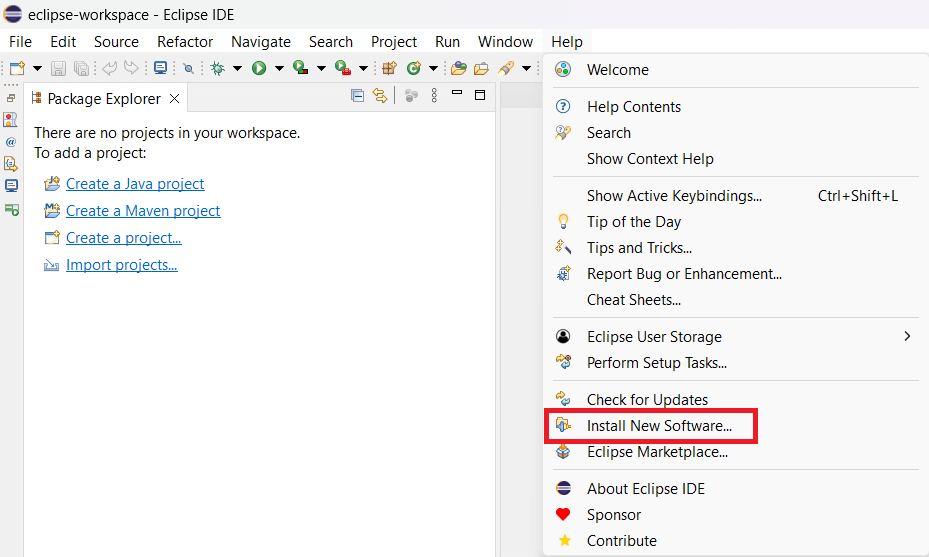The image size is (929, 557).
Task: Expand the New Java Class dropdown arrow
Action: pyautogui.click(x=433, y=69)
